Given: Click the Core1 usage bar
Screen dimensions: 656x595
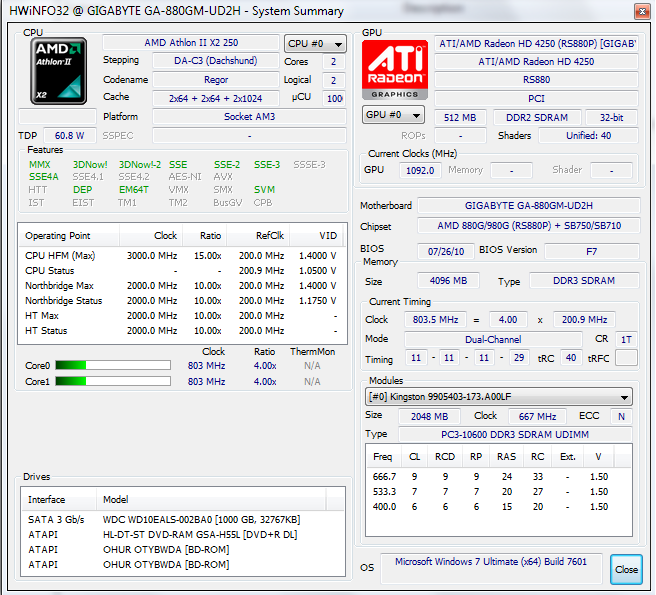Looking at the screenshot, I should (113, 381).
